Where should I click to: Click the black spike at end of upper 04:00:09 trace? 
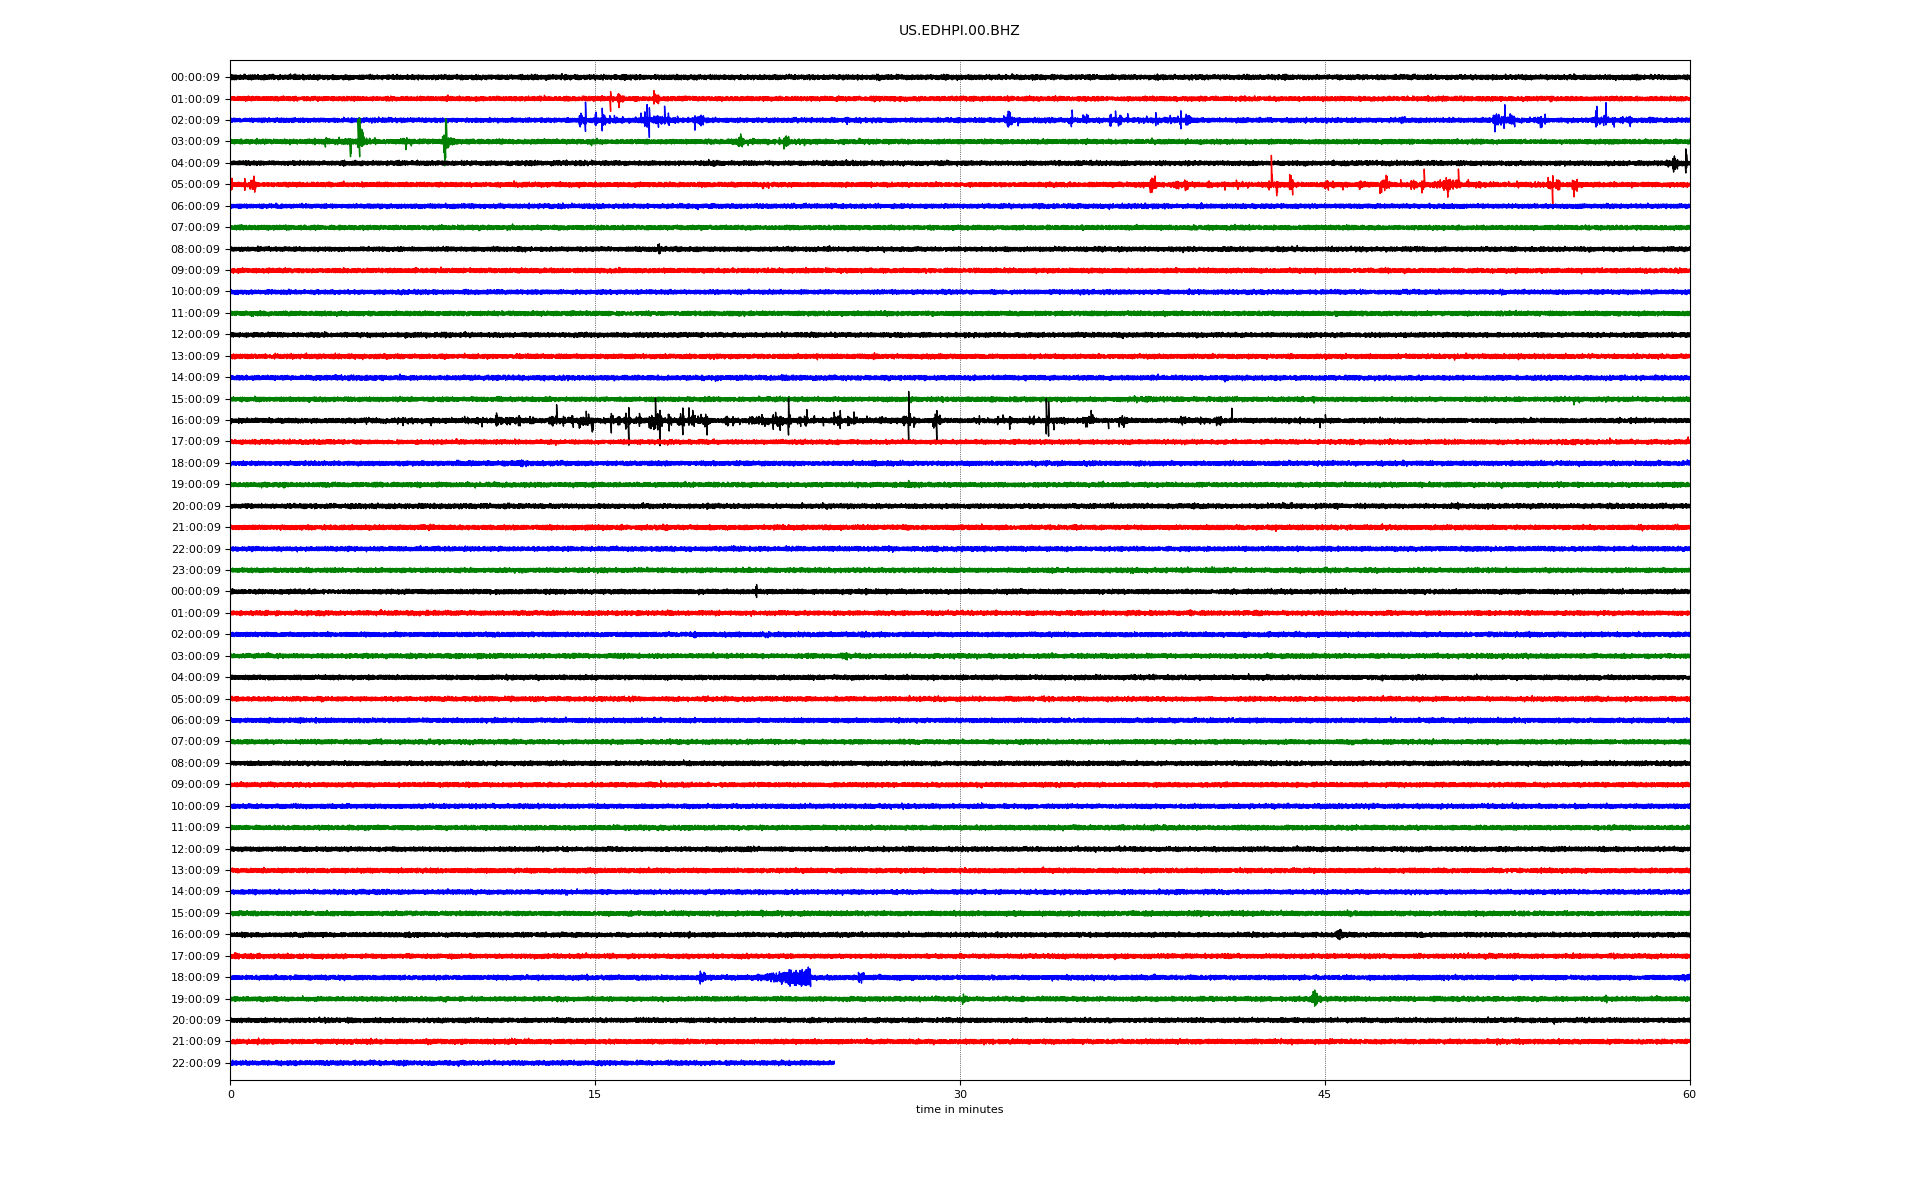(x=1685, y=162)
